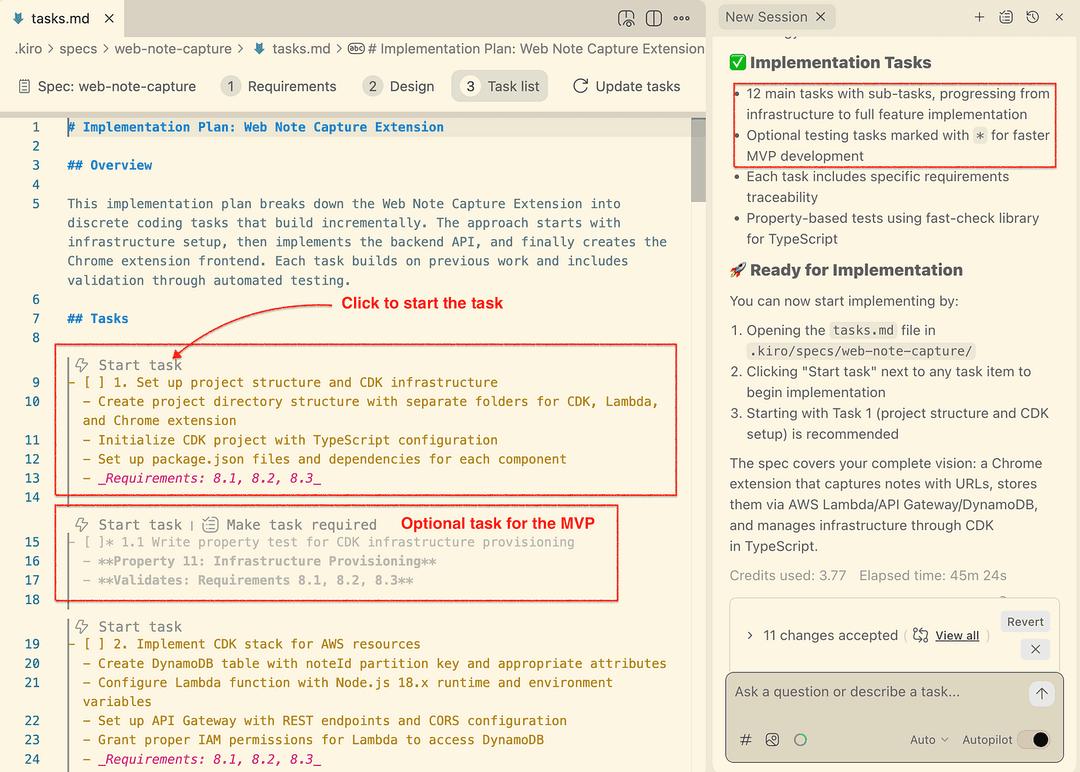Click lightning icon beside task 2 Start task
The width and height of the screenshot is (1080, 772).
(x=82, y=627)
